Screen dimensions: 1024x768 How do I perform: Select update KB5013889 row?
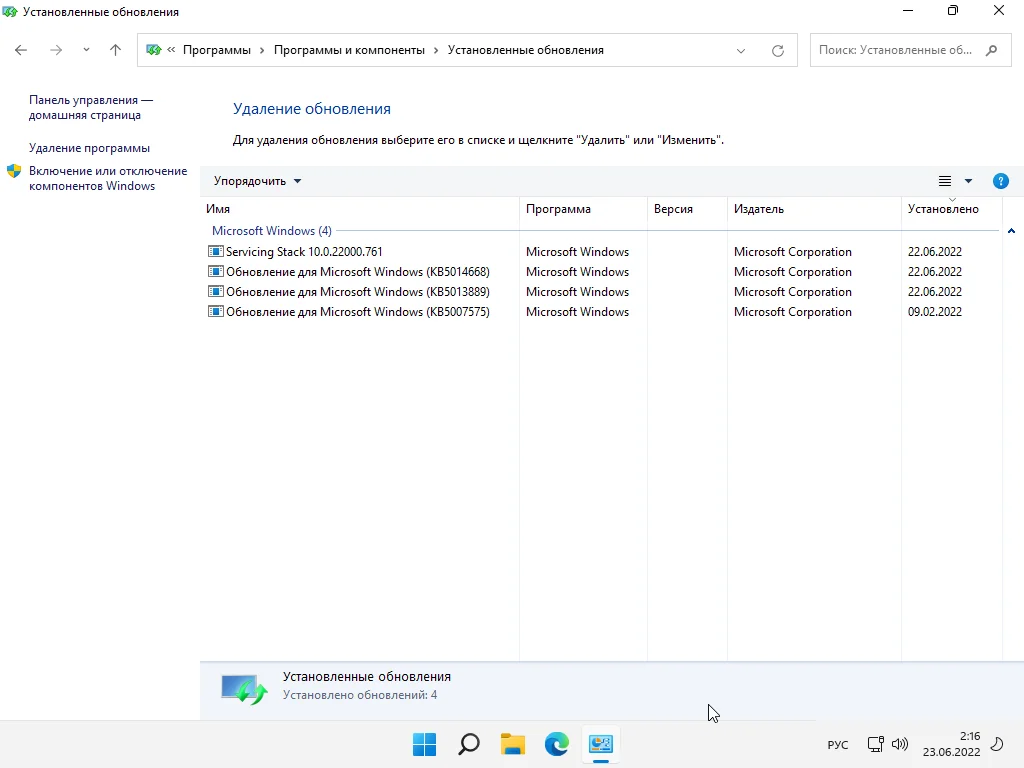pyautogui.click(x=601, y=292)
